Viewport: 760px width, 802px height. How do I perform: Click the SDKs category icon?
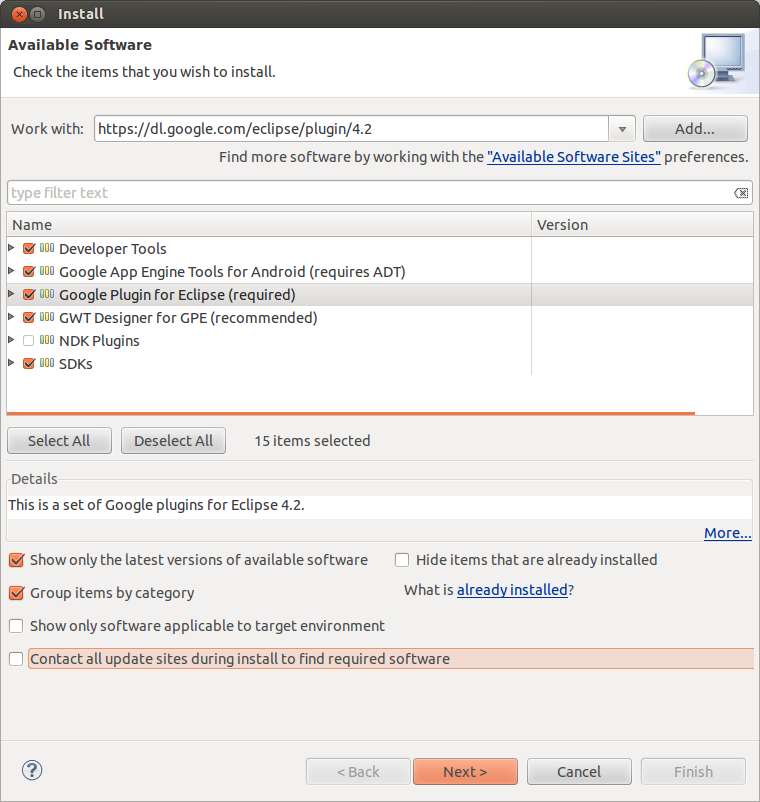(x=47, y=363)
